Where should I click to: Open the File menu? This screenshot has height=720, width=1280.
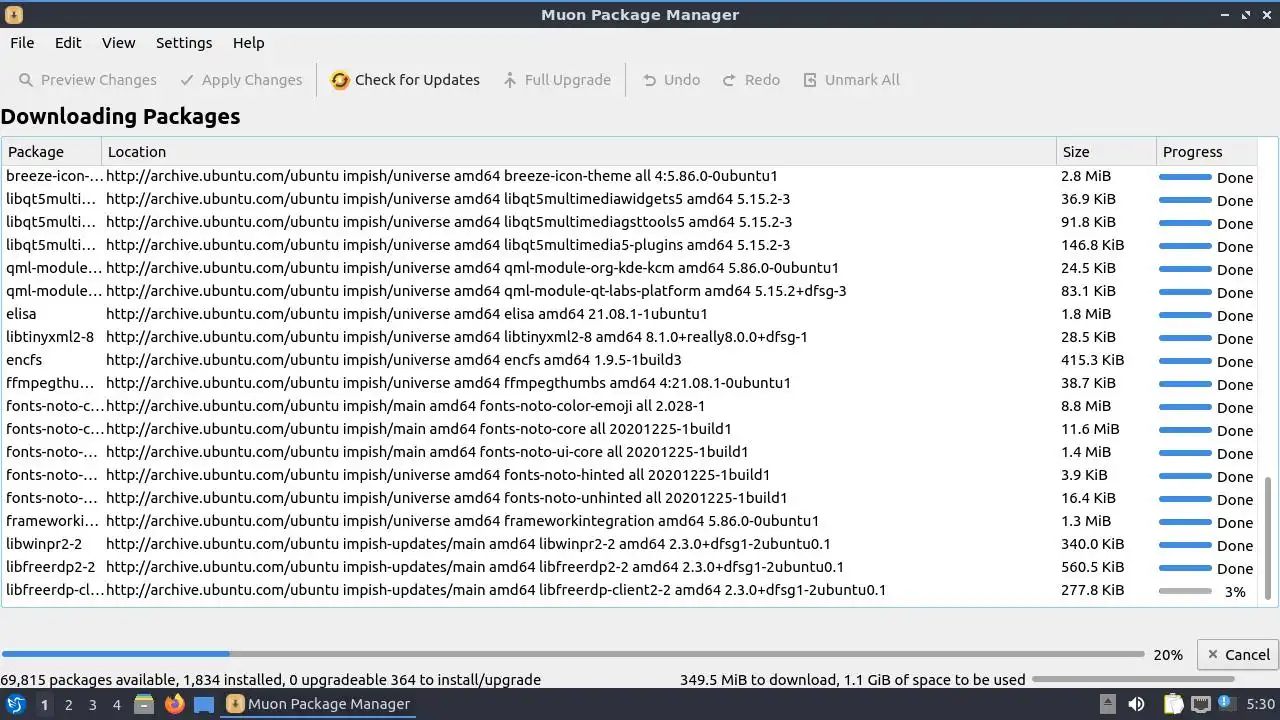click(22, 43)
